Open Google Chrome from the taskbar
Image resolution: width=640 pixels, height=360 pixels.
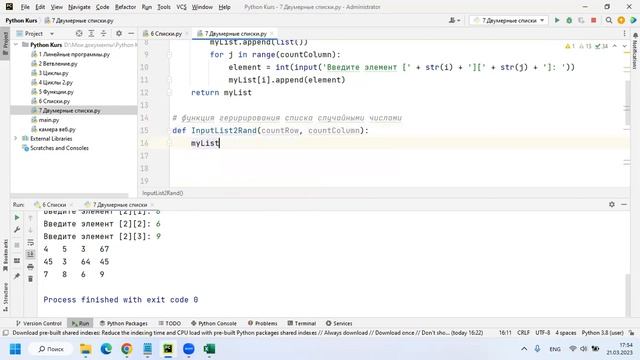click(x=127, y=349)
